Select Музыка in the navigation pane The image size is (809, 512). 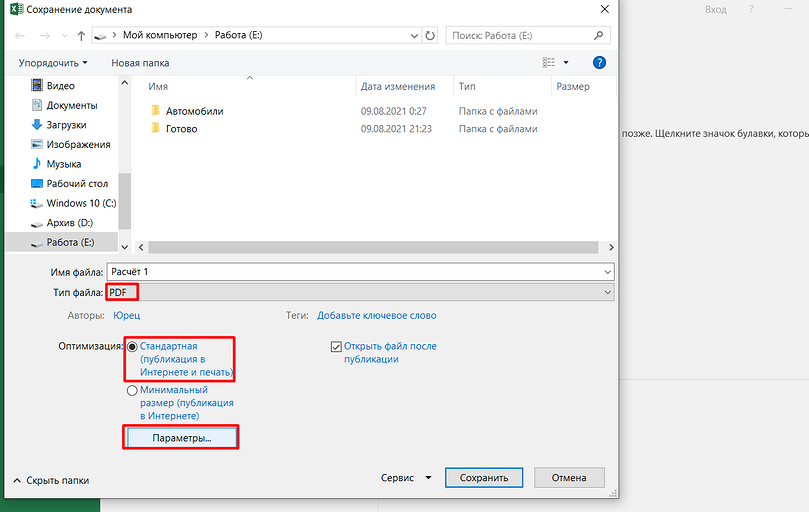coord(63,164)
